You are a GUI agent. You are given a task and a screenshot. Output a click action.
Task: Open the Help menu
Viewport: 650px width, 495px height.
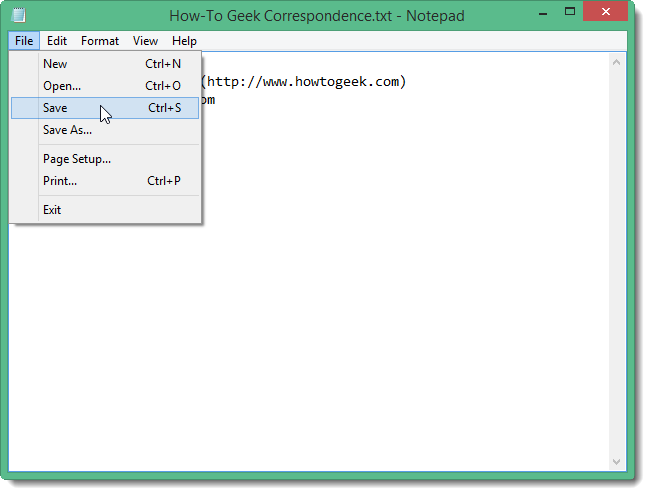184,41
